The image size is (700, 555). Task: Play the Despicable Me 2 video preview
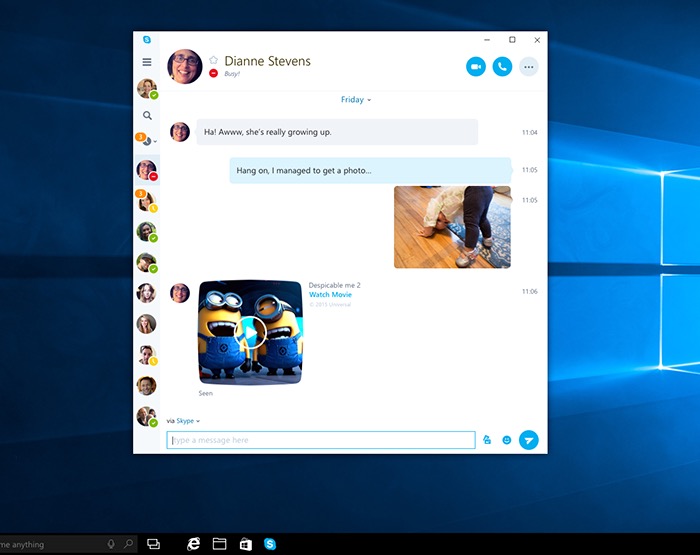coord(251,331)
